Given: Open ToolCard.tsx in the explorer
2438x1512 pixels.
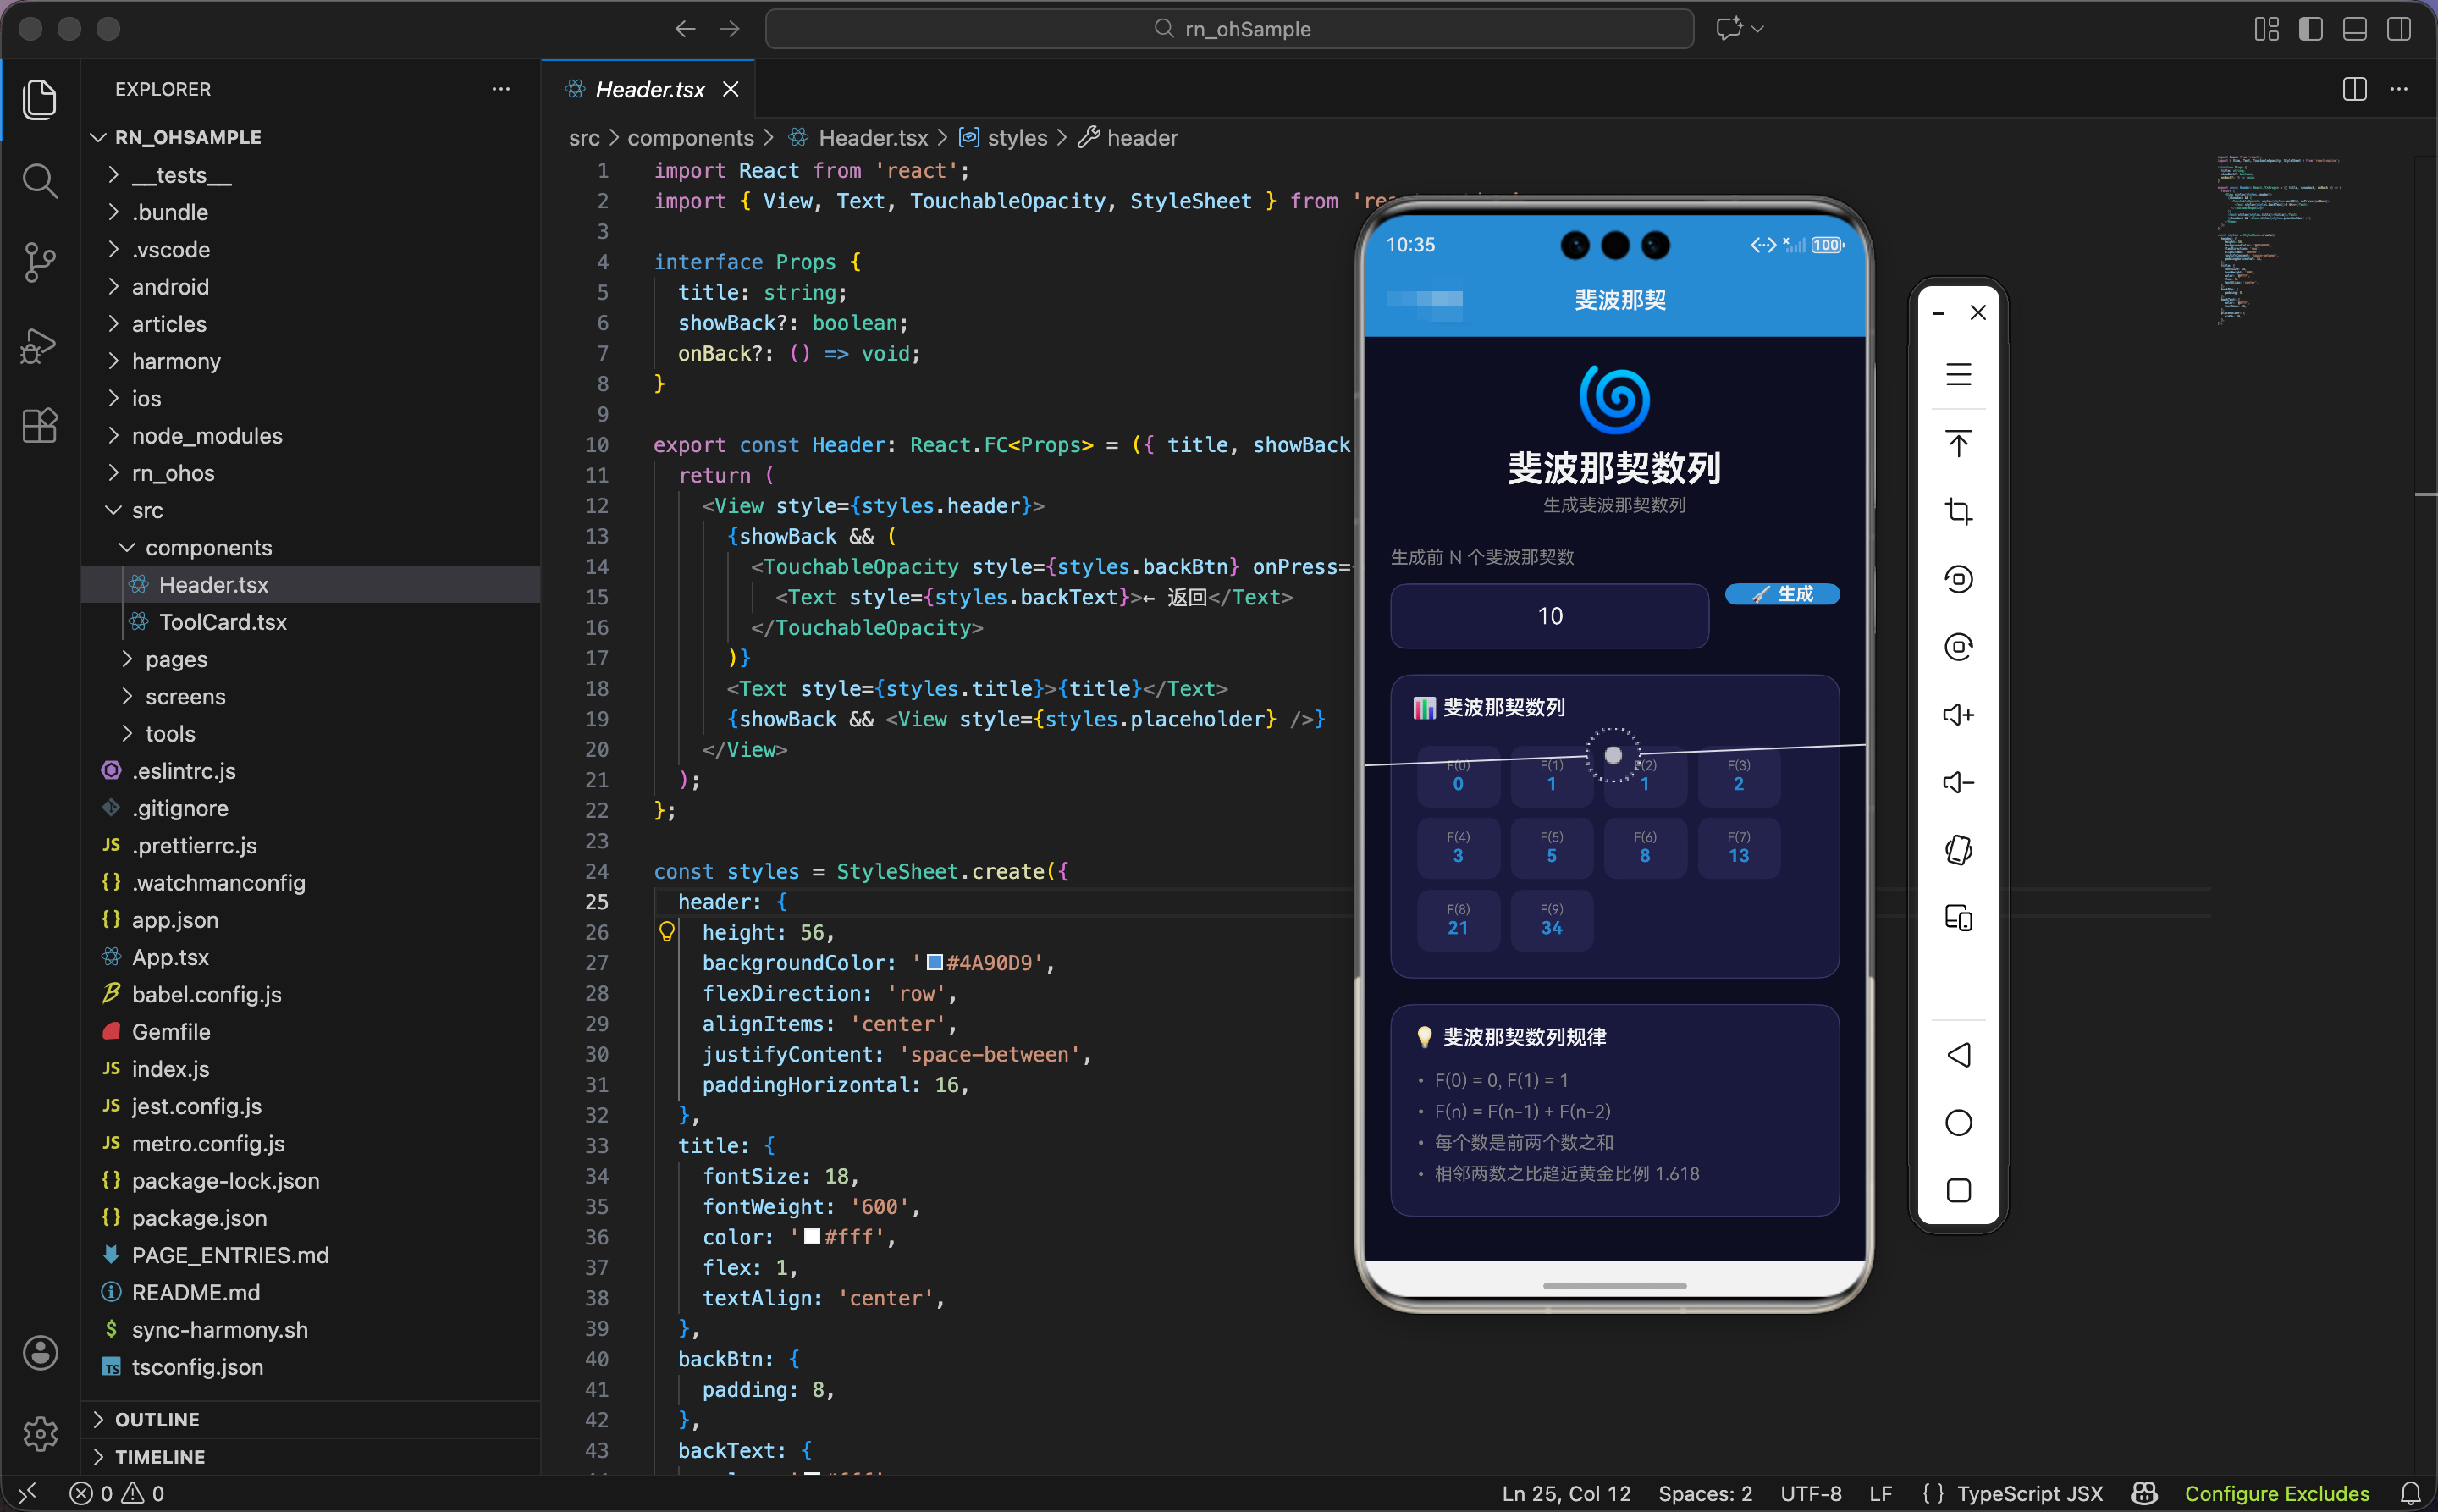Looking at the screenshot, I should click(x=222, y=622).
